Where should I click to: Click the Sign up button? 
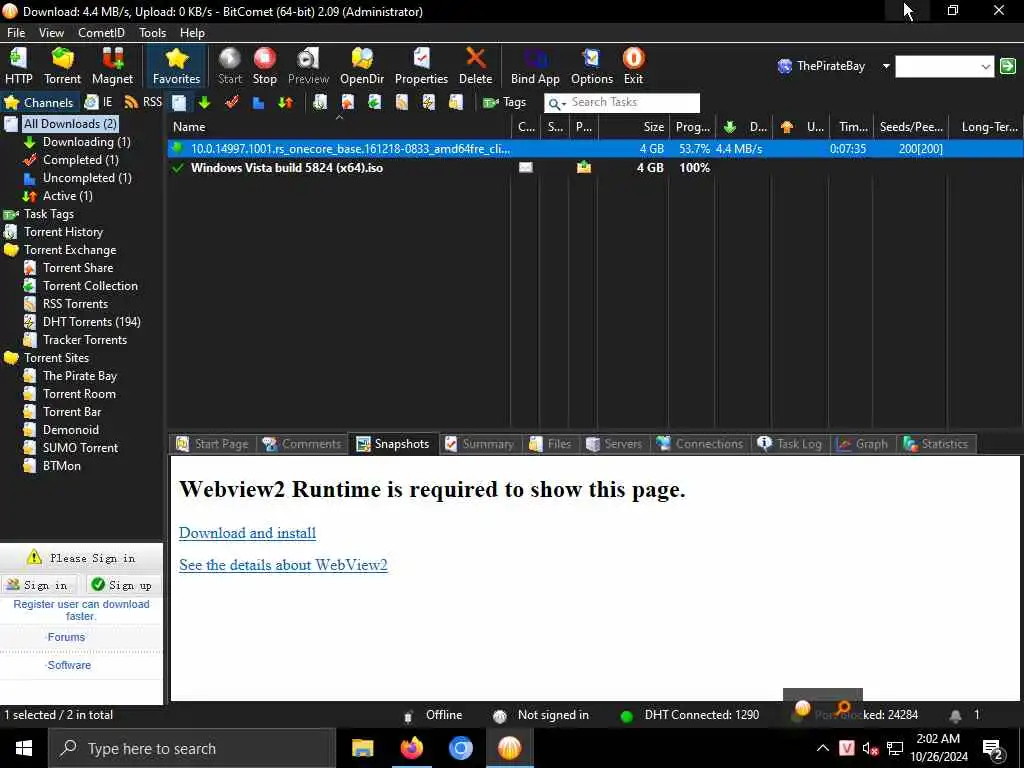pos(123,584)
